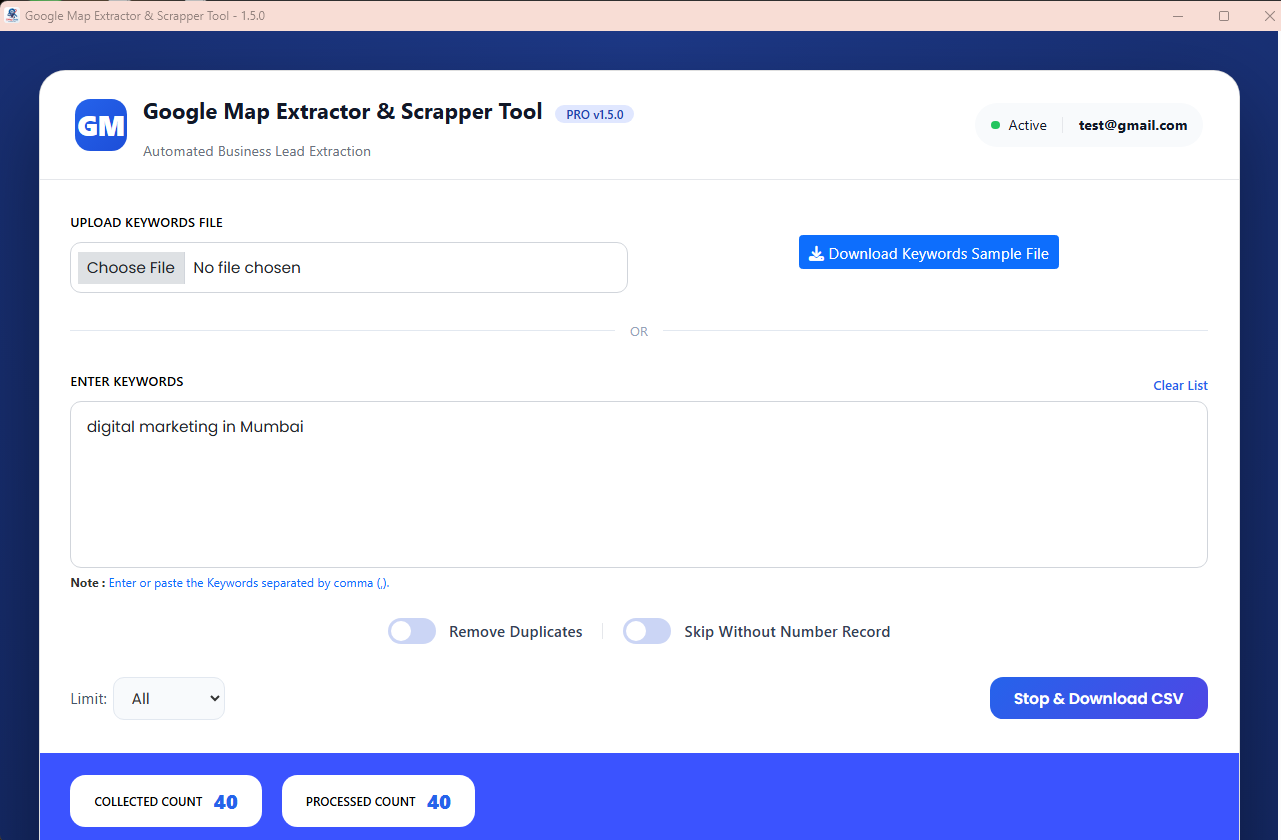
Task: Click the keywords separated by comma note
Action: click(248, 583)
